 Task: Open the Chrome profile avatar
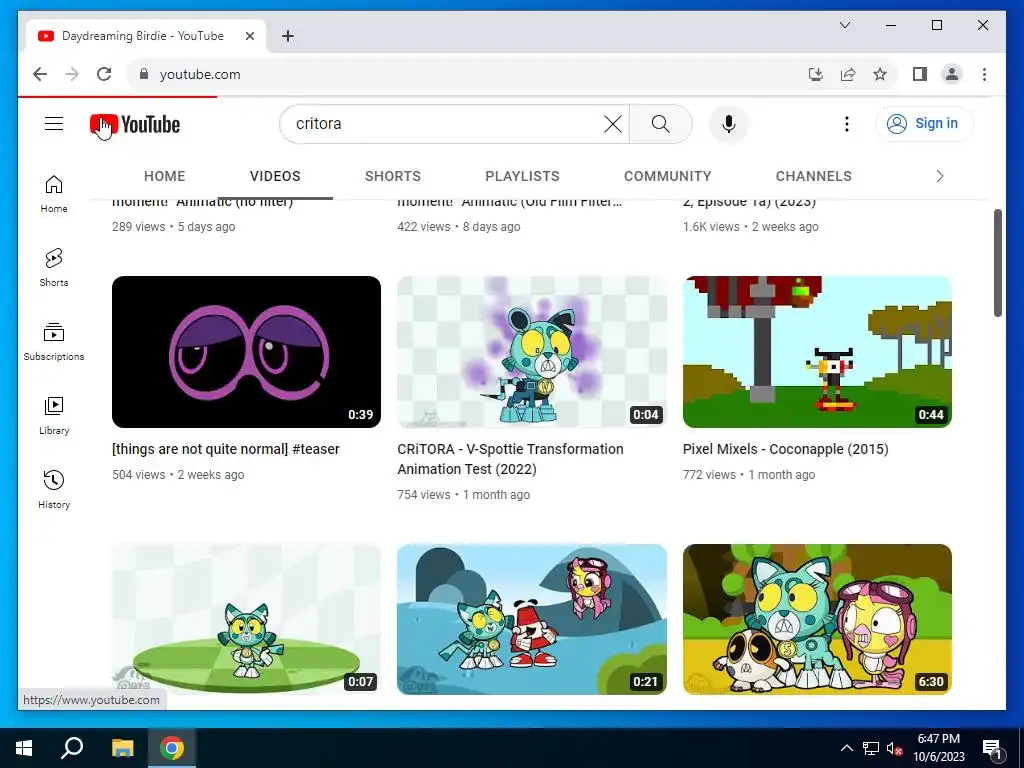click(952, 74)
